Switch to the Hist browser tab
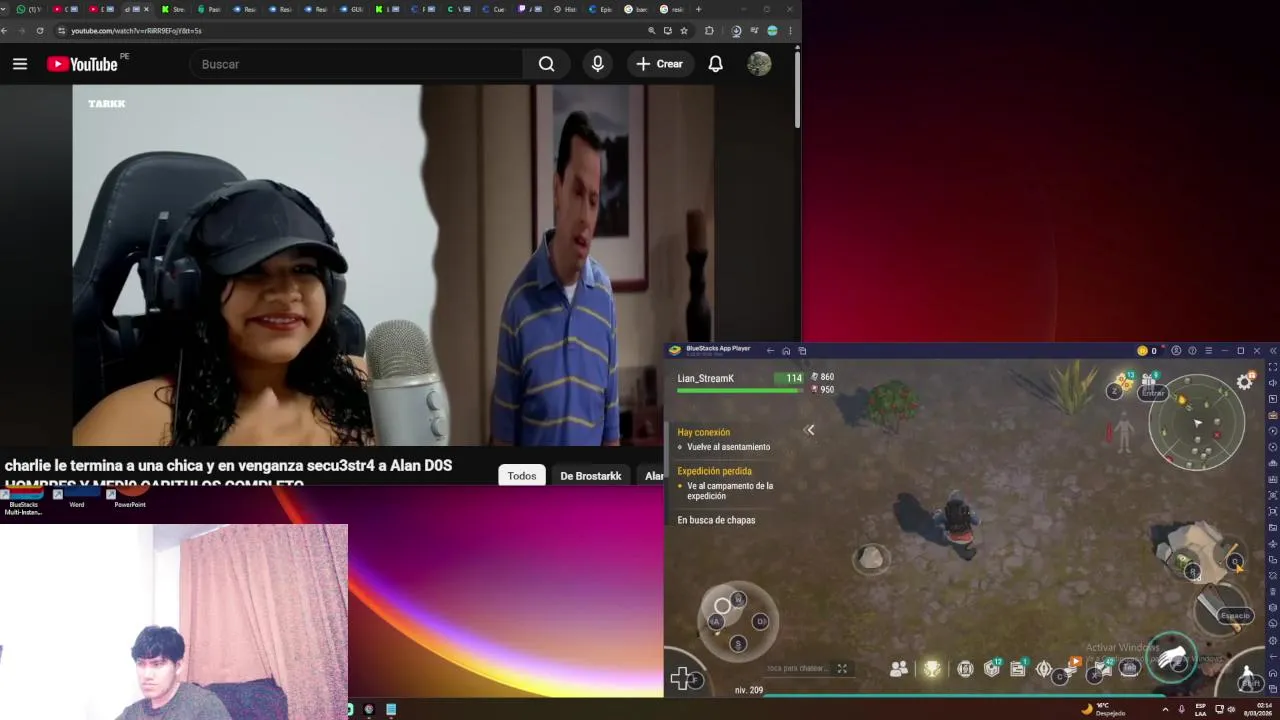 coord(564,9)
